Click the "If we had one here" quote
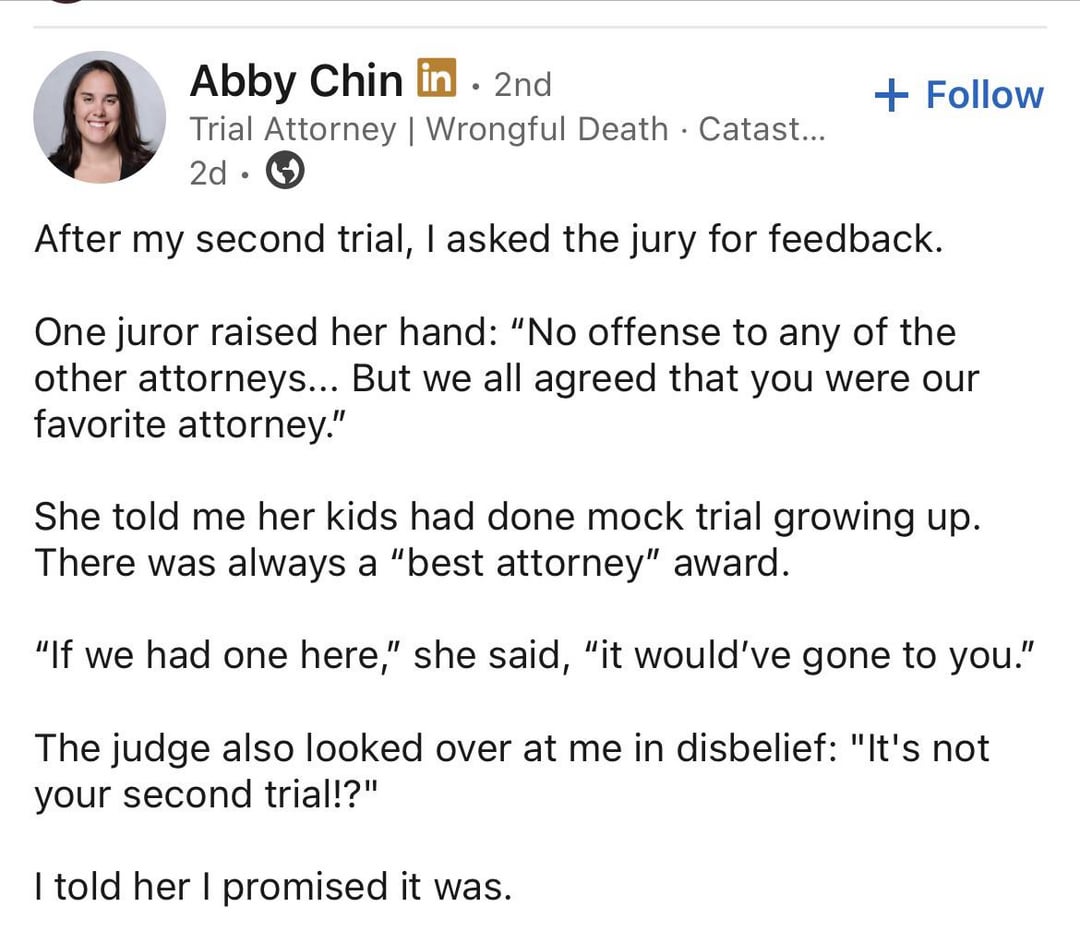This screenshot has height=931, width=1080. tap(533, 655)
